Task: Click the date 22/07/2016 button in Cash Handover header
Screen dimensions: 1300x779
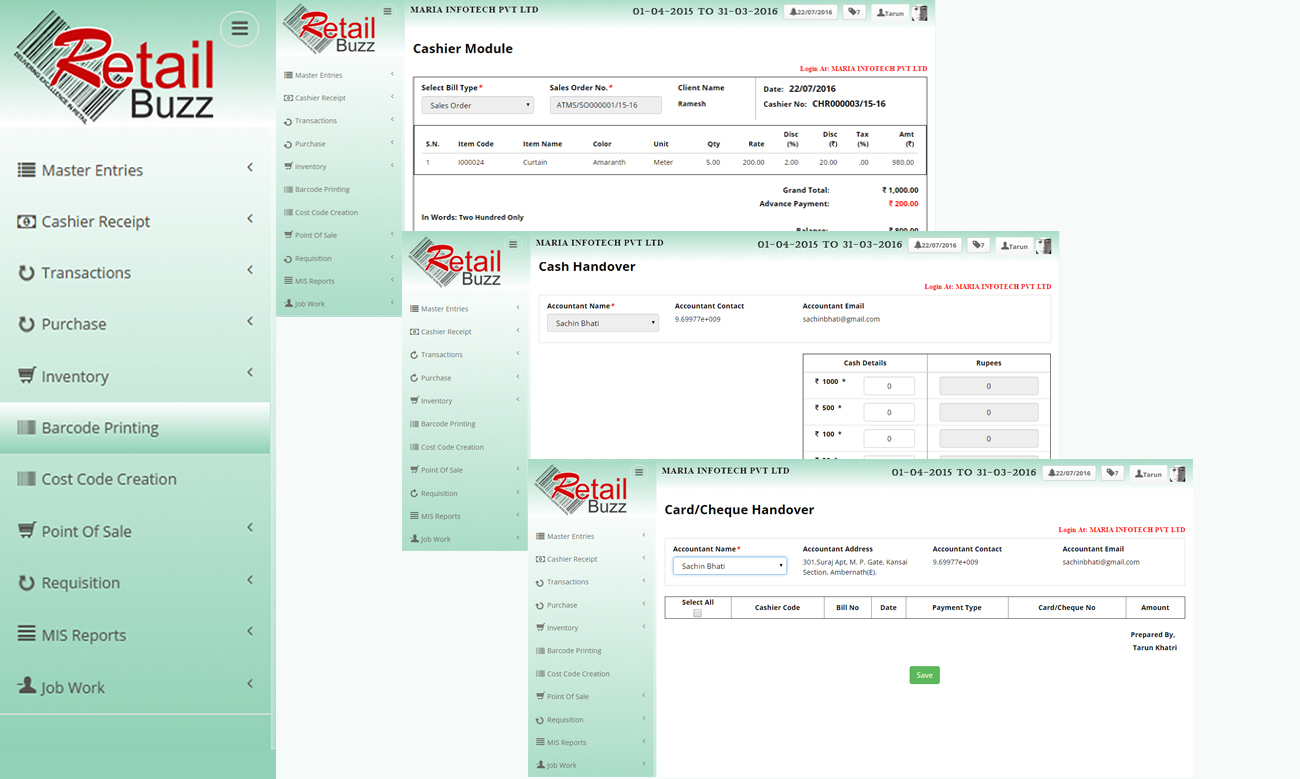Action: [935, 245]
